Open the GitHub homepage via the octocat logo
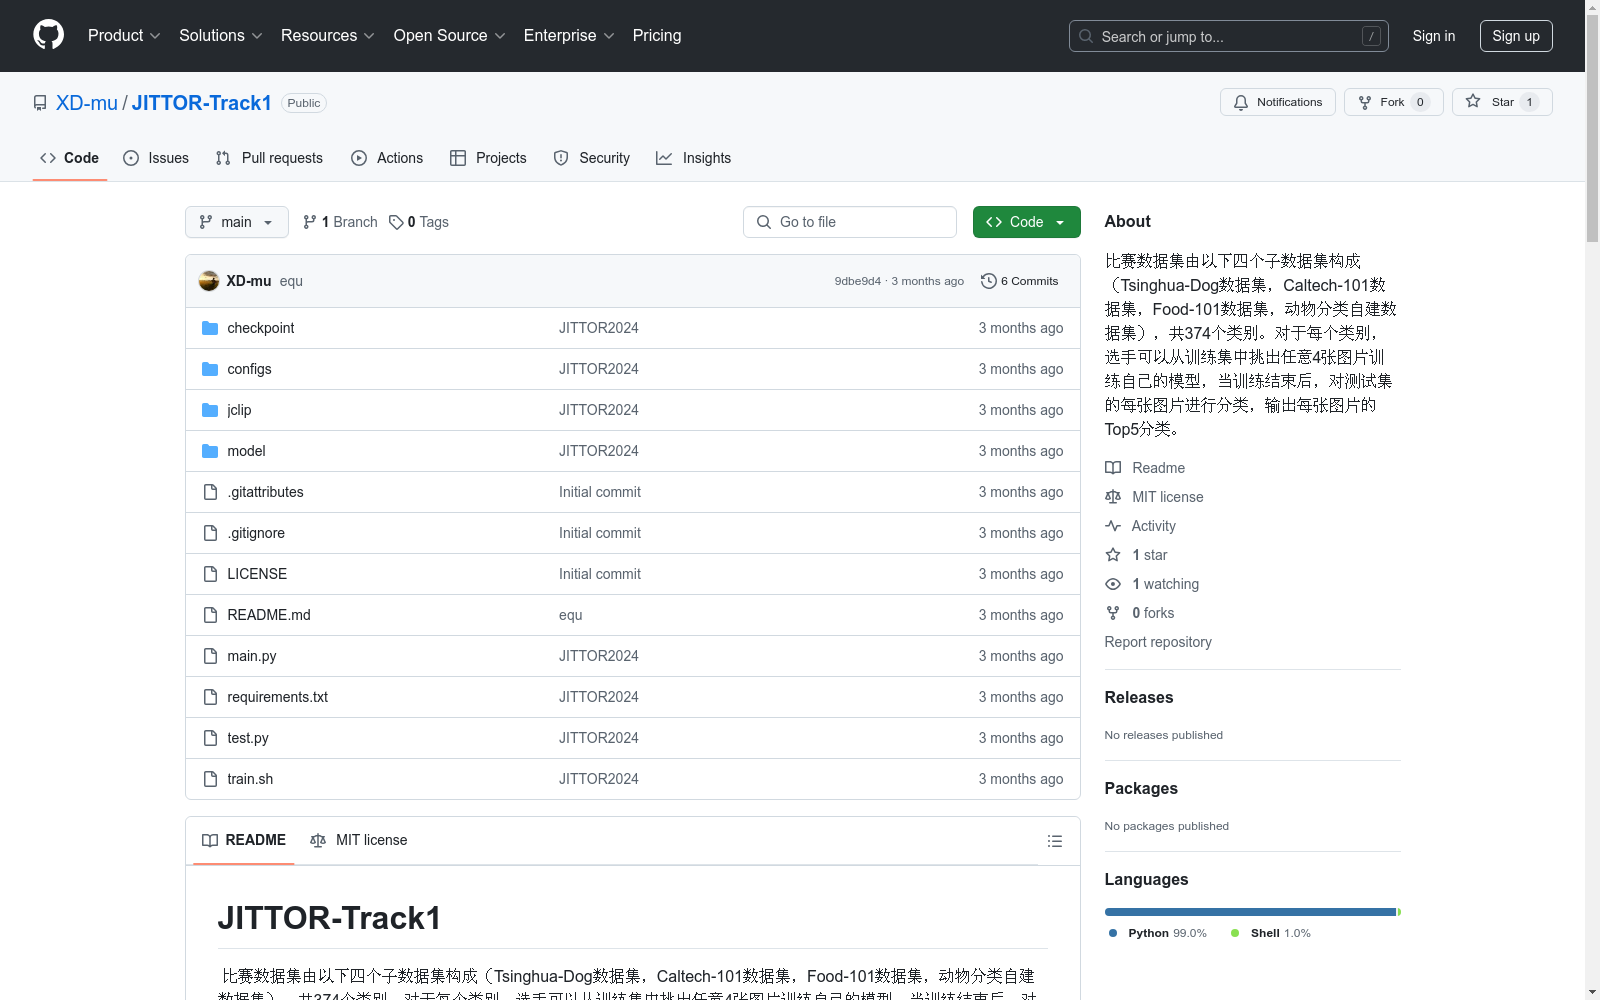 [x=48, y=35]
